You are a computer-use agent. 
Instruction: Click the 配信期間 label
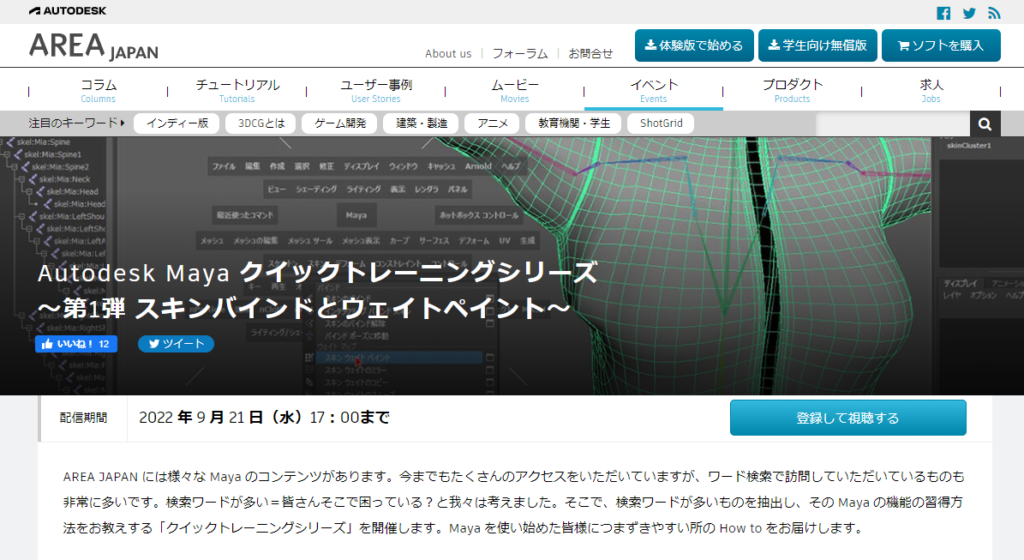point(84,418)
